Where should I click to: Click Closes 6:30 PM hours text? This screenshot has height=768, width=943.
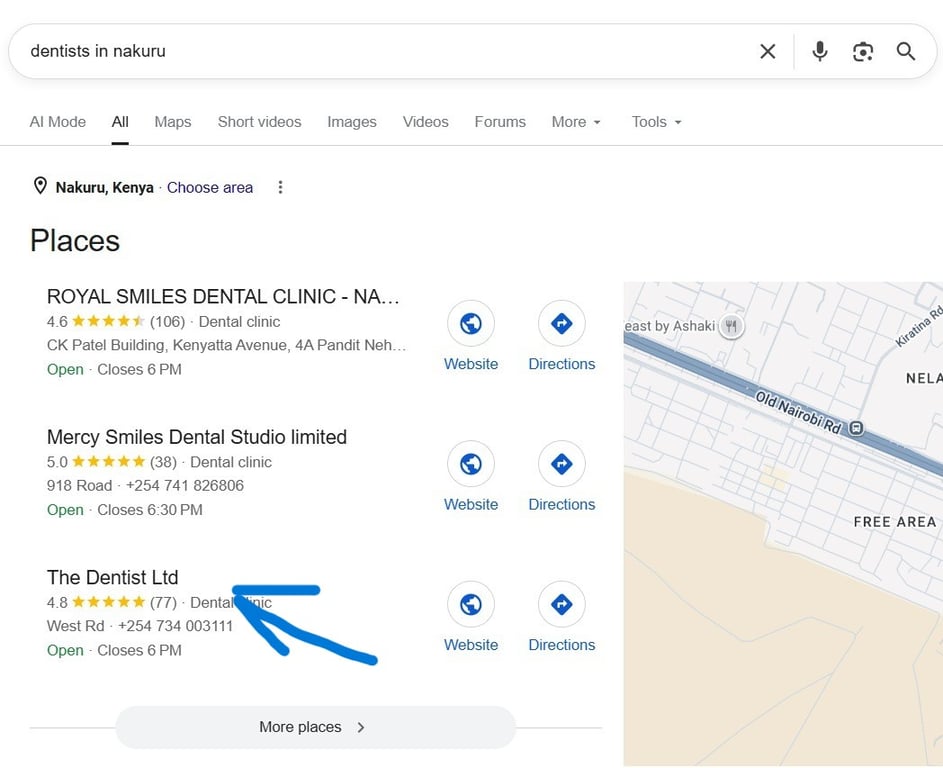point(150,510)
